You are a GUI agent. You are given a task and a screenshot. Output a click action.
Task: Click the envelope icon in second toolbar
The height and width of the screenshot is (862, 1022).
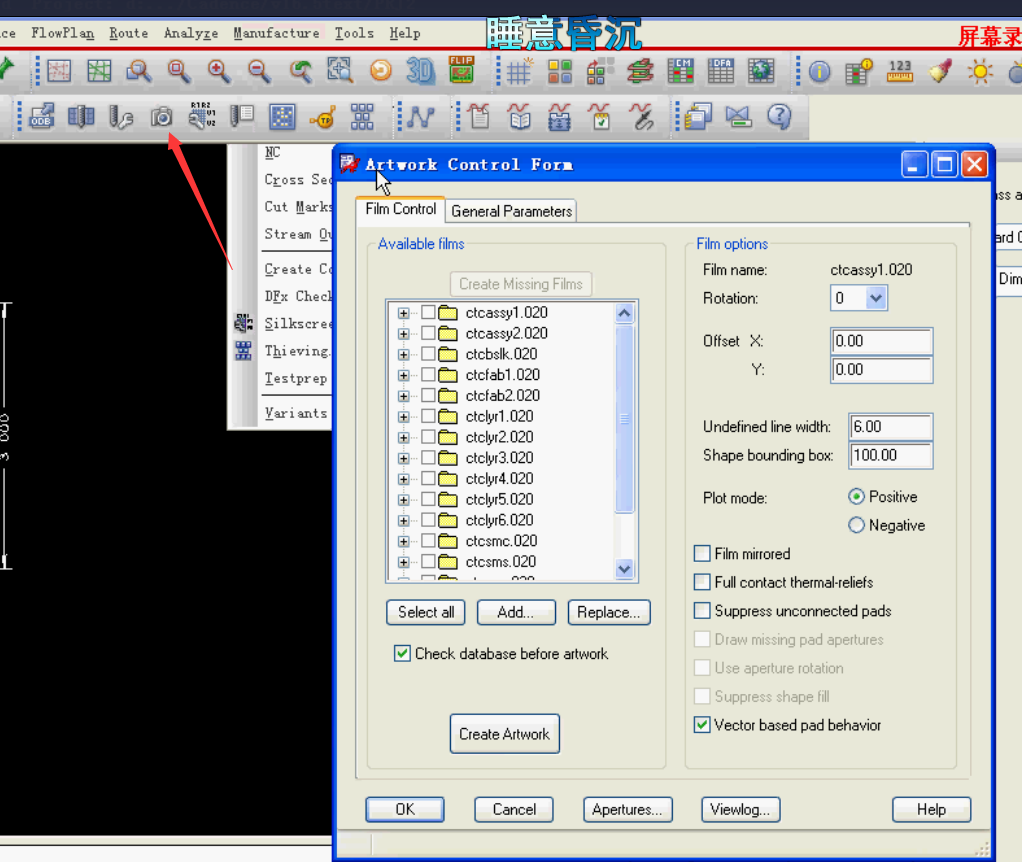click(x=738, y=117)
